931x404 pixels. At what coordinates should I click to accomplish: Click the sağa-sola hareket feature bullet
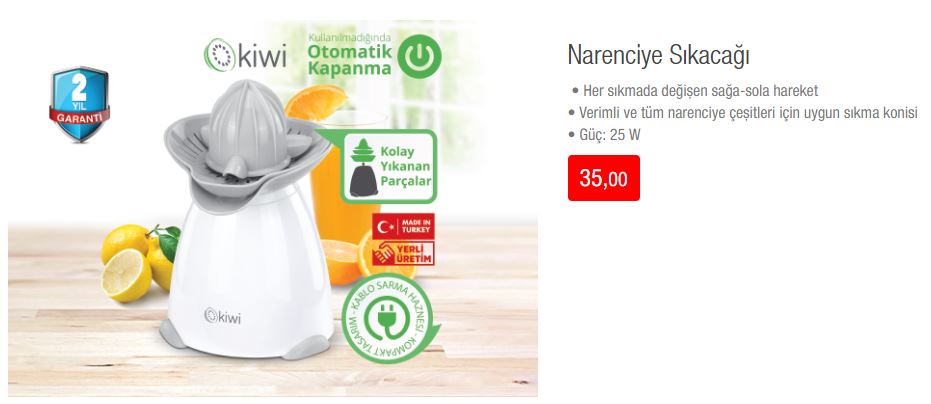tap(694, 91)
